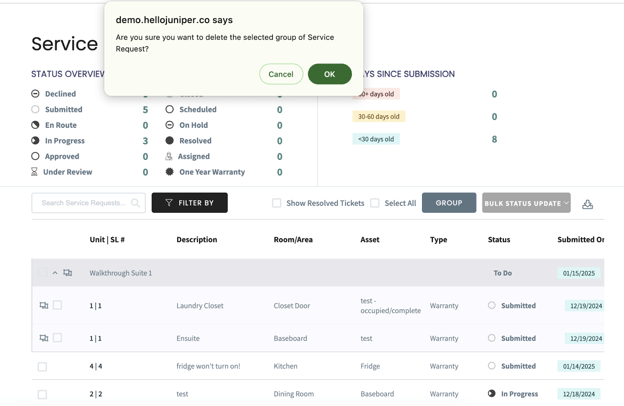Image resolution: width=624 pixels, height=406 pixels.
Task: Click the 01/14/2025 submitted date
Action: 579,366
